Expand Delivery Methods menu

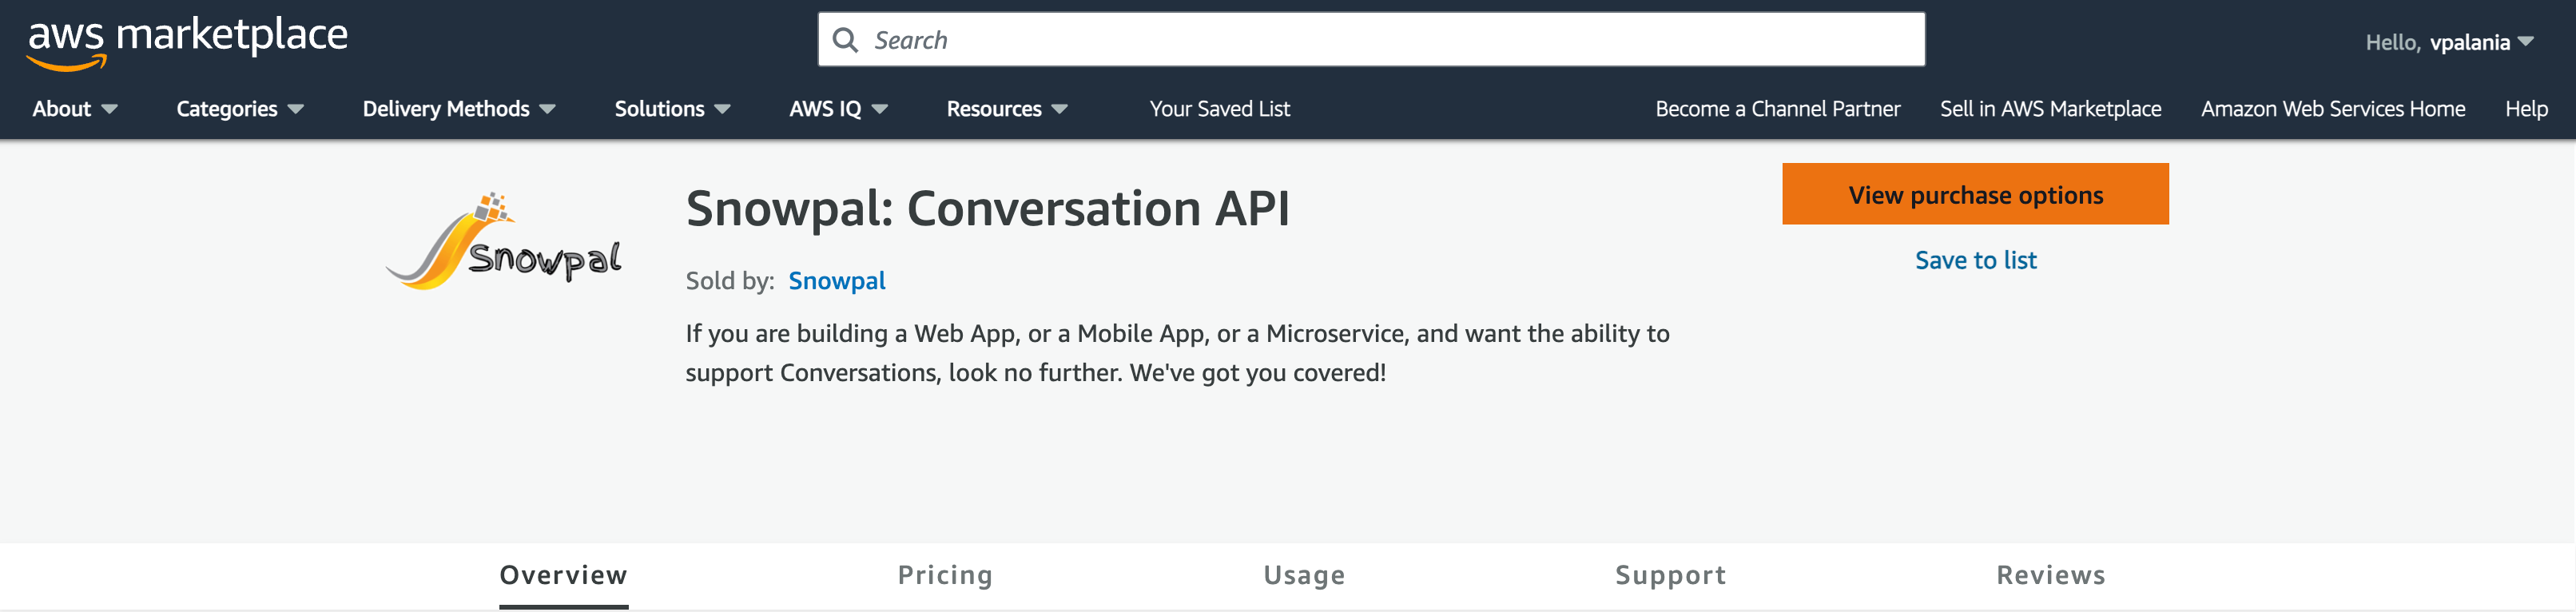pos(459,109)
